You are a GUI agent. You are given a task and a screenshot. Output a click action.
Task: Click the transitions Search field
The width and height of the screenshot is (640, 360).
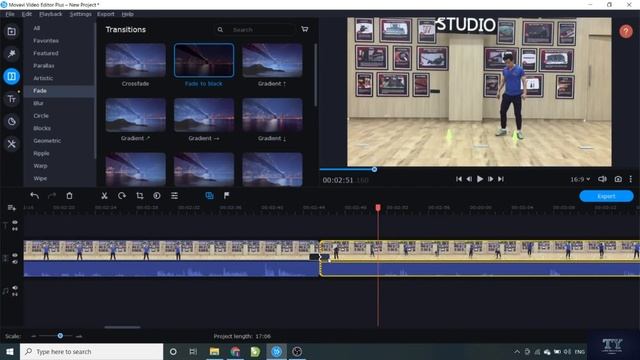tap(255, 30)
